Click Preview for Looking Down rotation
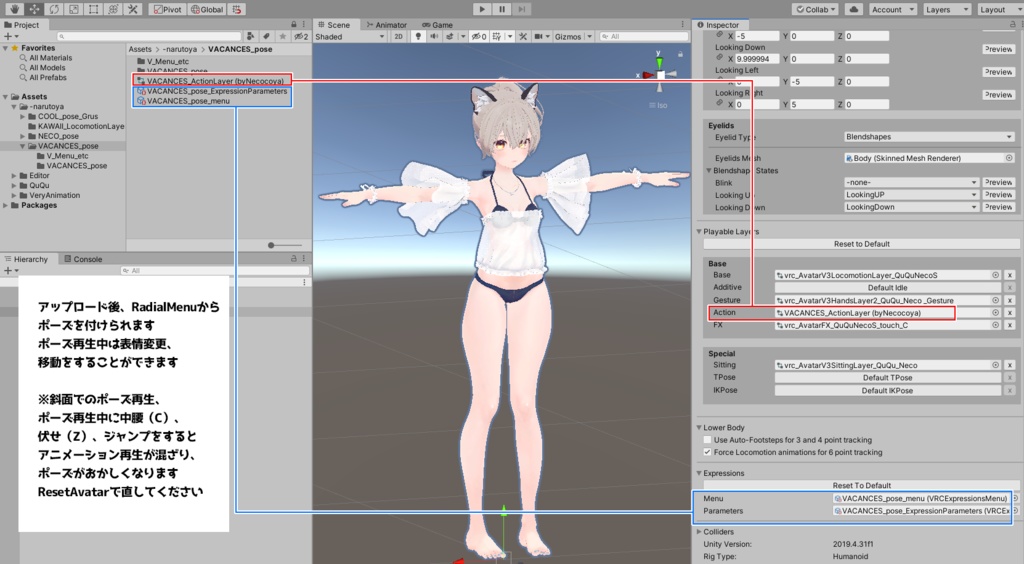The width and height of the screenshot is (1024, 564). pyautogui.click(x=999, y=49)
